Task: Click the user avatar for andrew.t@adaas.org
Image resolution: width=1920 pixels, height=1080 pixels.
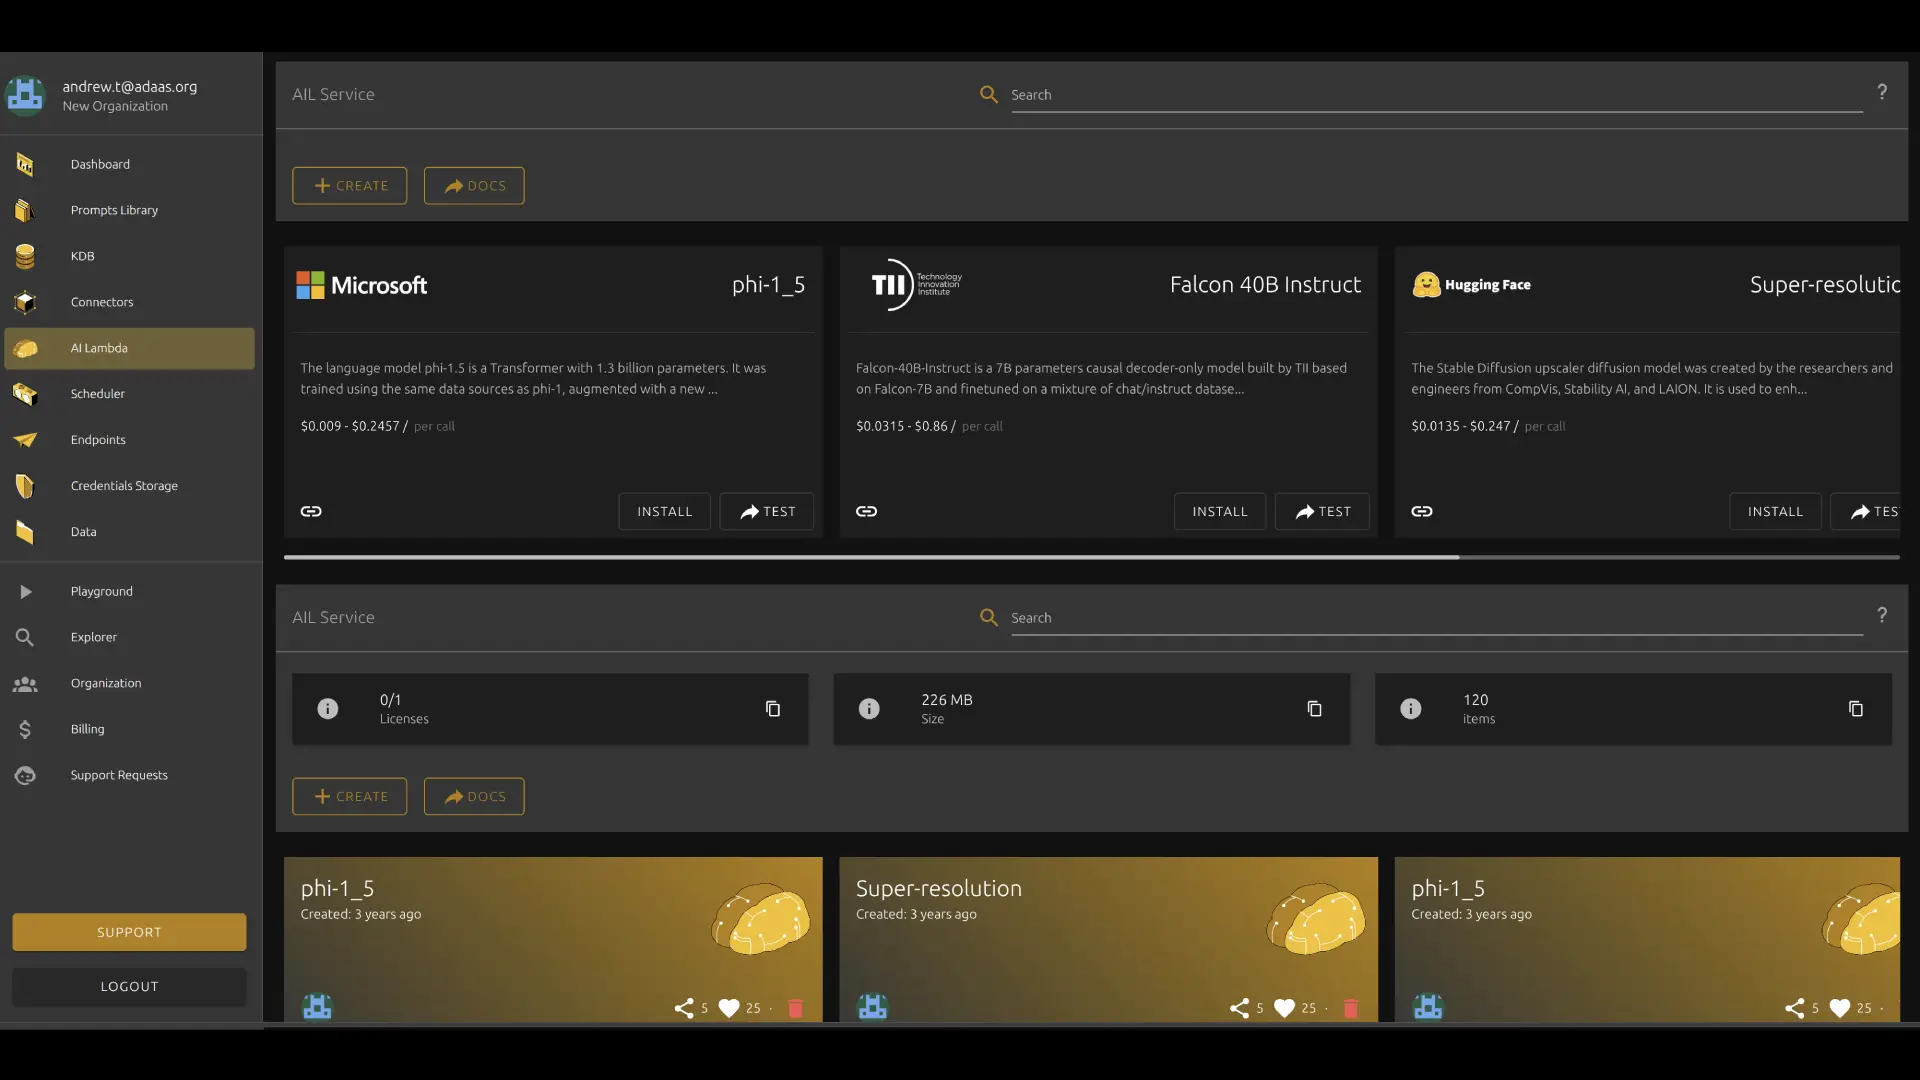Action: 25,96
